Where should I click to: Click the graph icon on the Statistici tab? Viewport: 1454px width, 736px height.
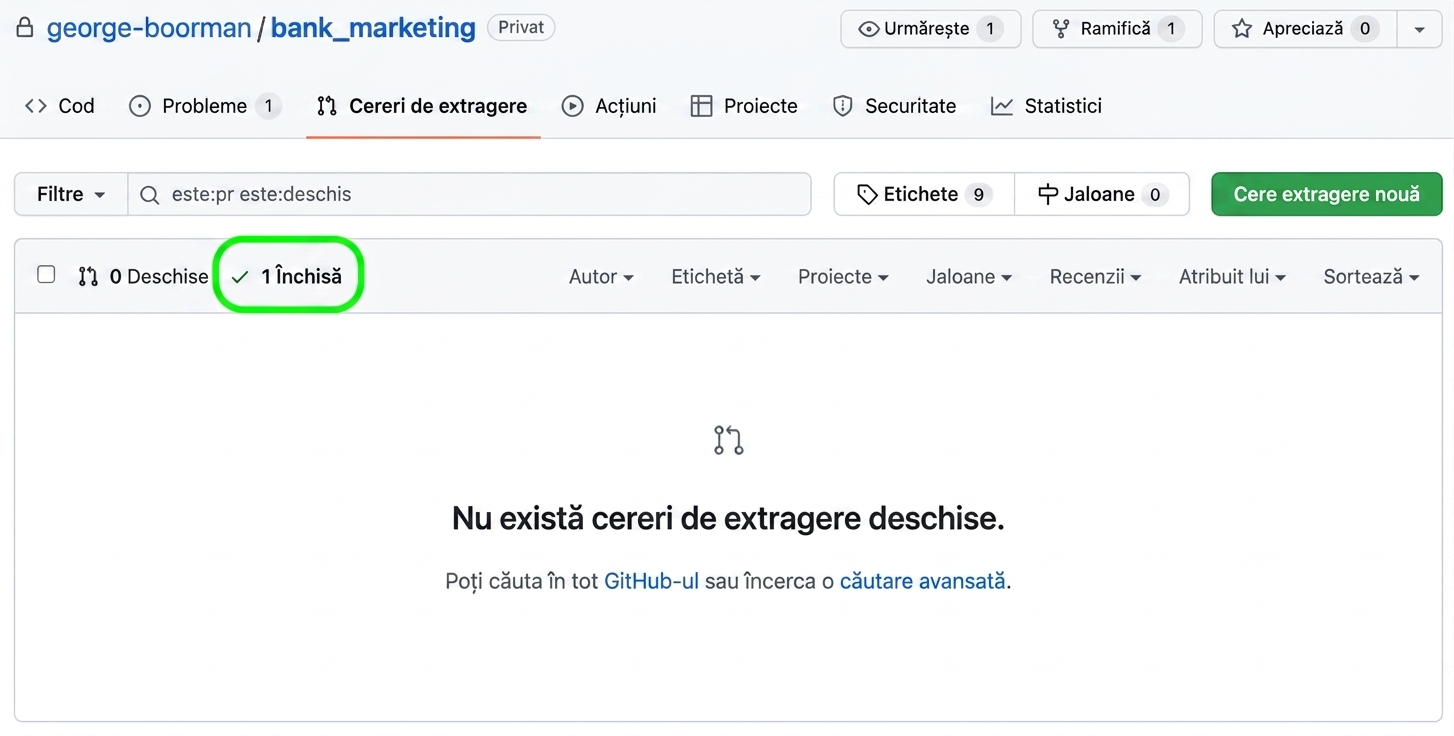[1002, 106]
